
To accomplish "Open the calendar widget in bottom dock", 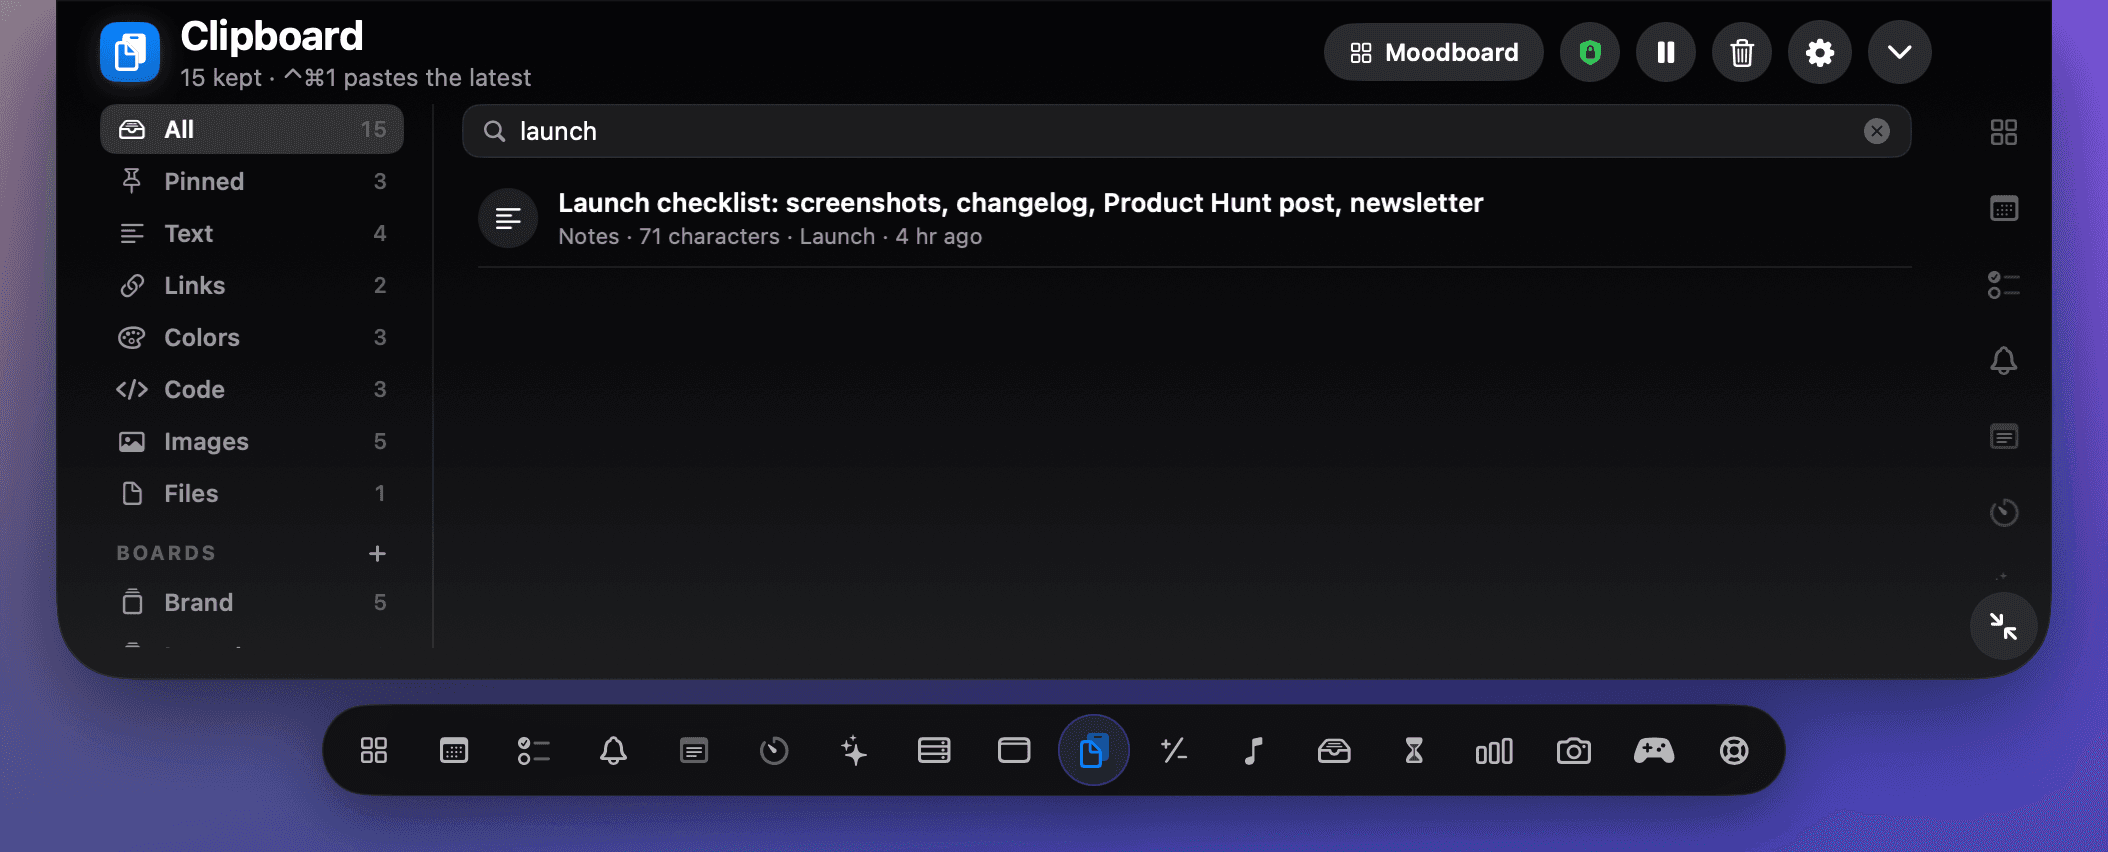I will click(x=454, y=751).
